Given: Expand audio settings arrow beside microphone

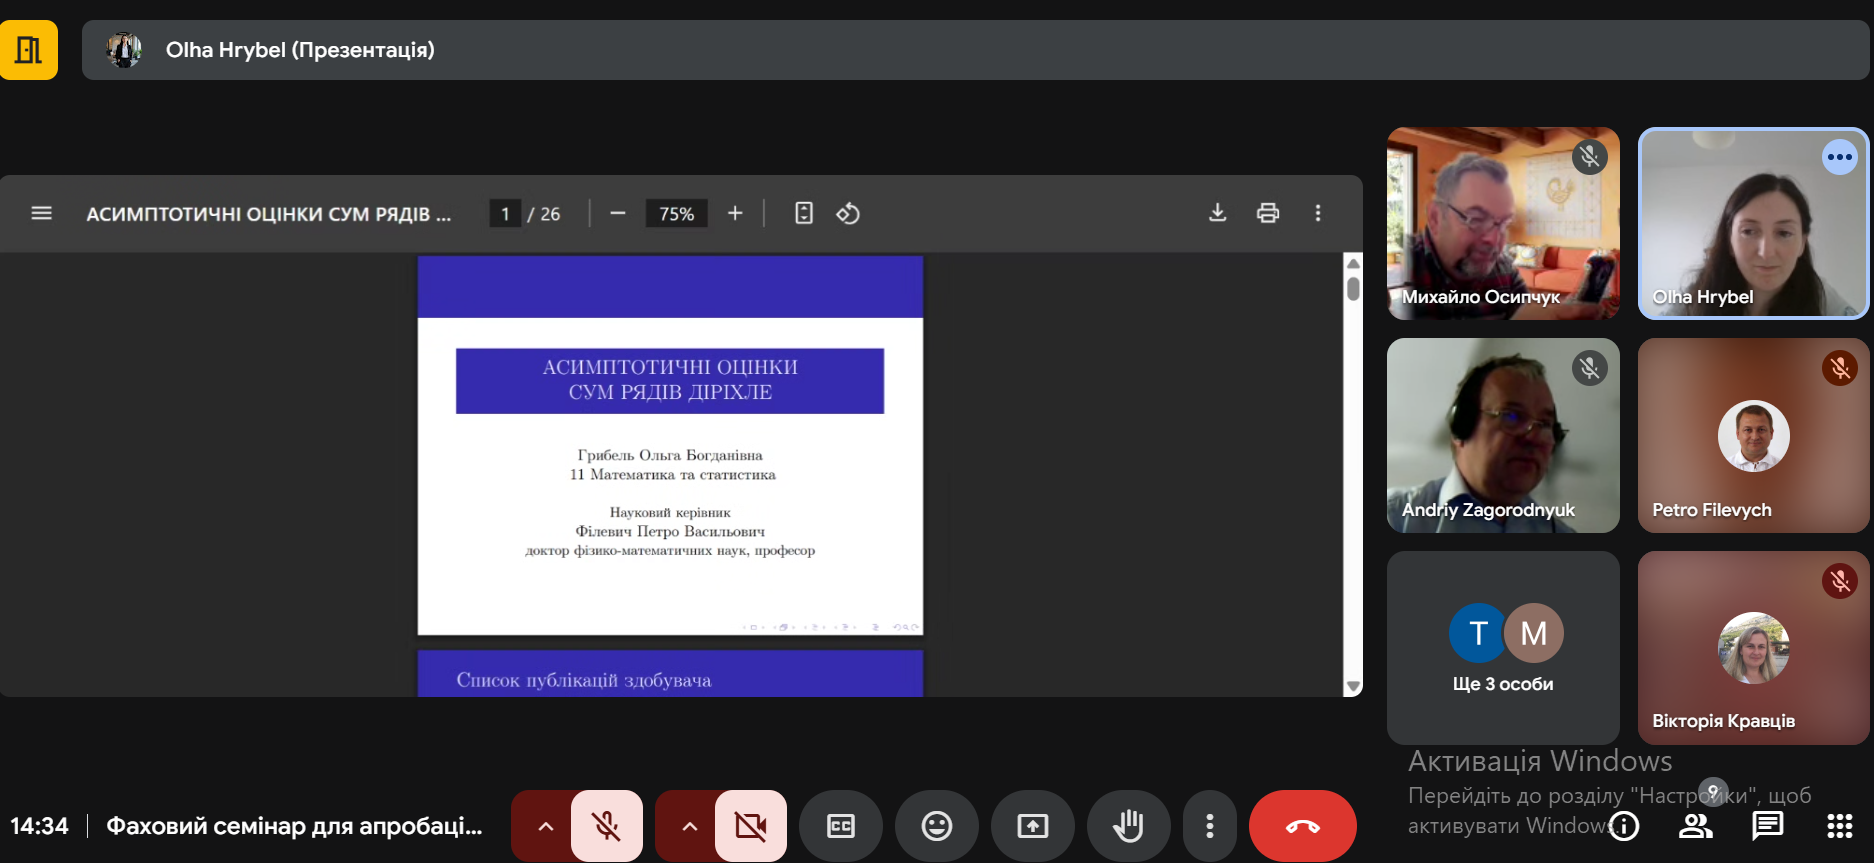Looking at the screenshot, I should click(x=545, y=826).
